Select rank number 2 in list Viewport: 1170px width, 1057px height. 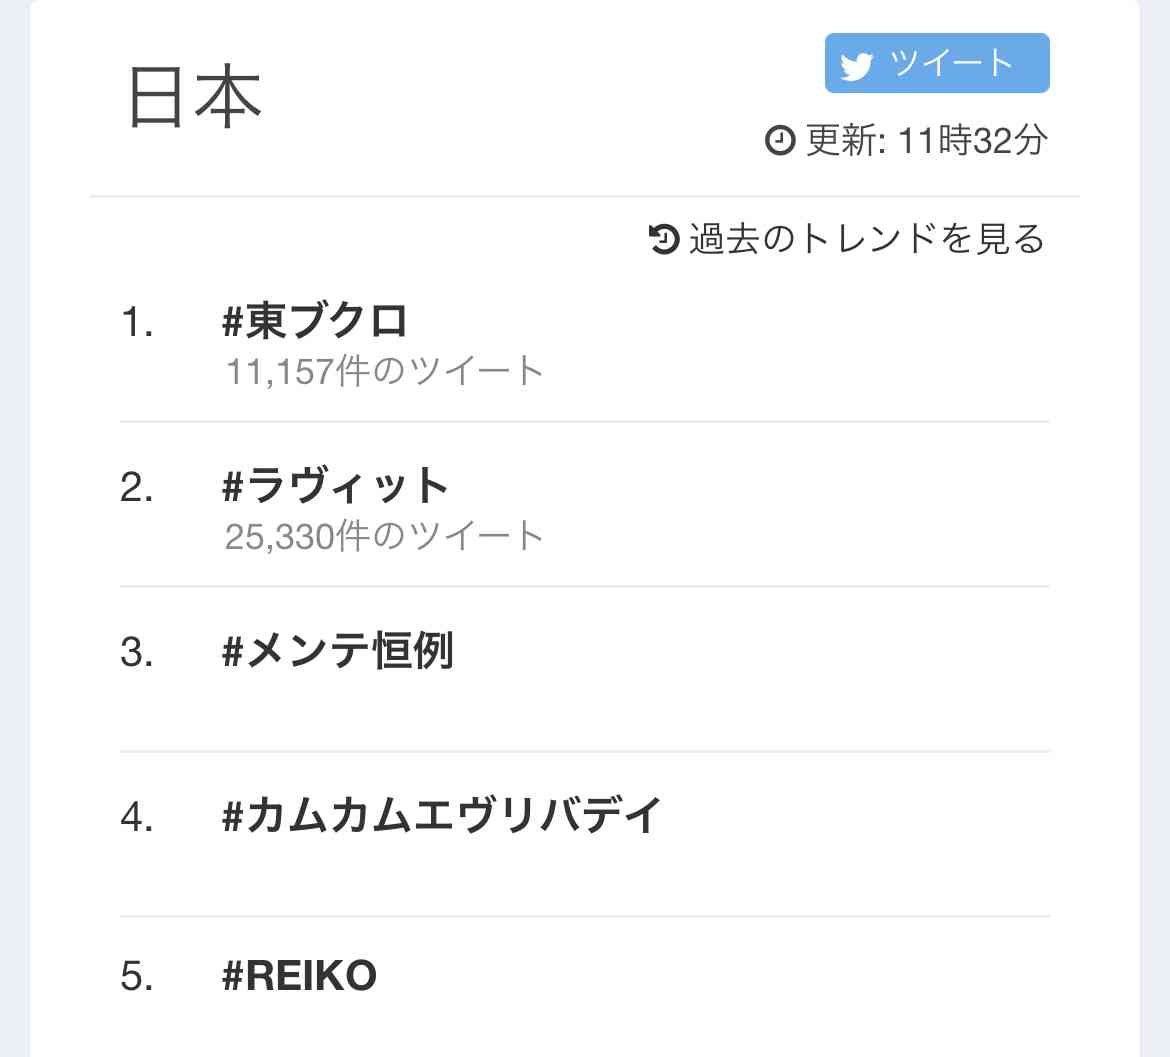click(137, 488)
